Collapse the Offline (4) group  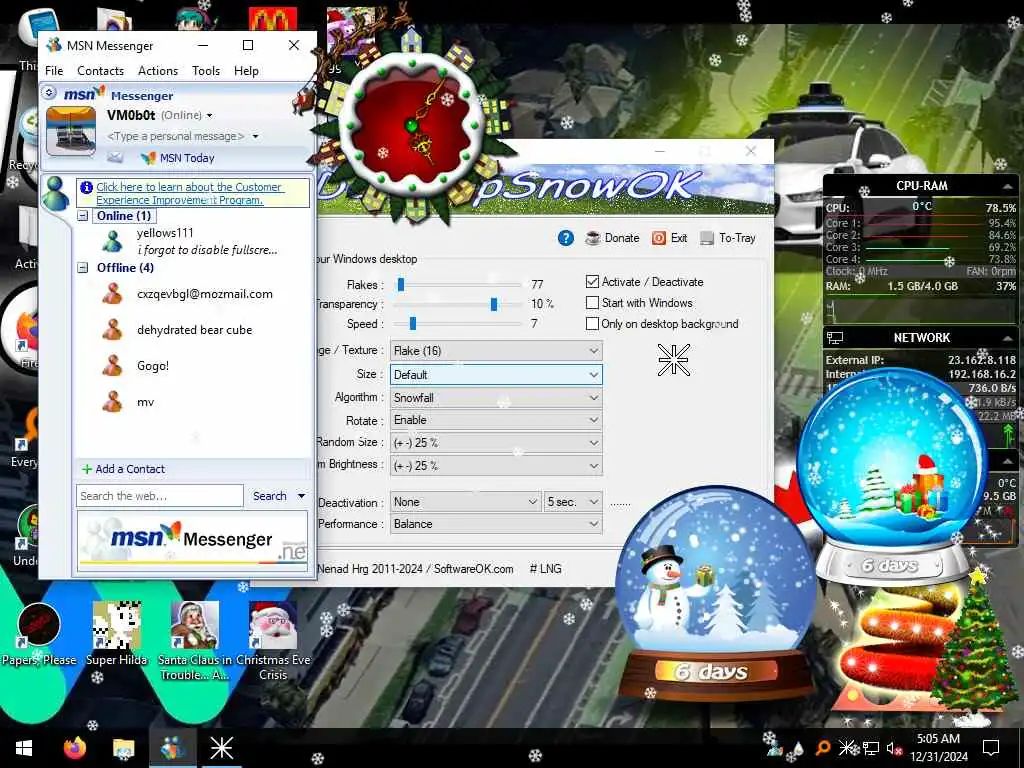[x=83, y=267]
